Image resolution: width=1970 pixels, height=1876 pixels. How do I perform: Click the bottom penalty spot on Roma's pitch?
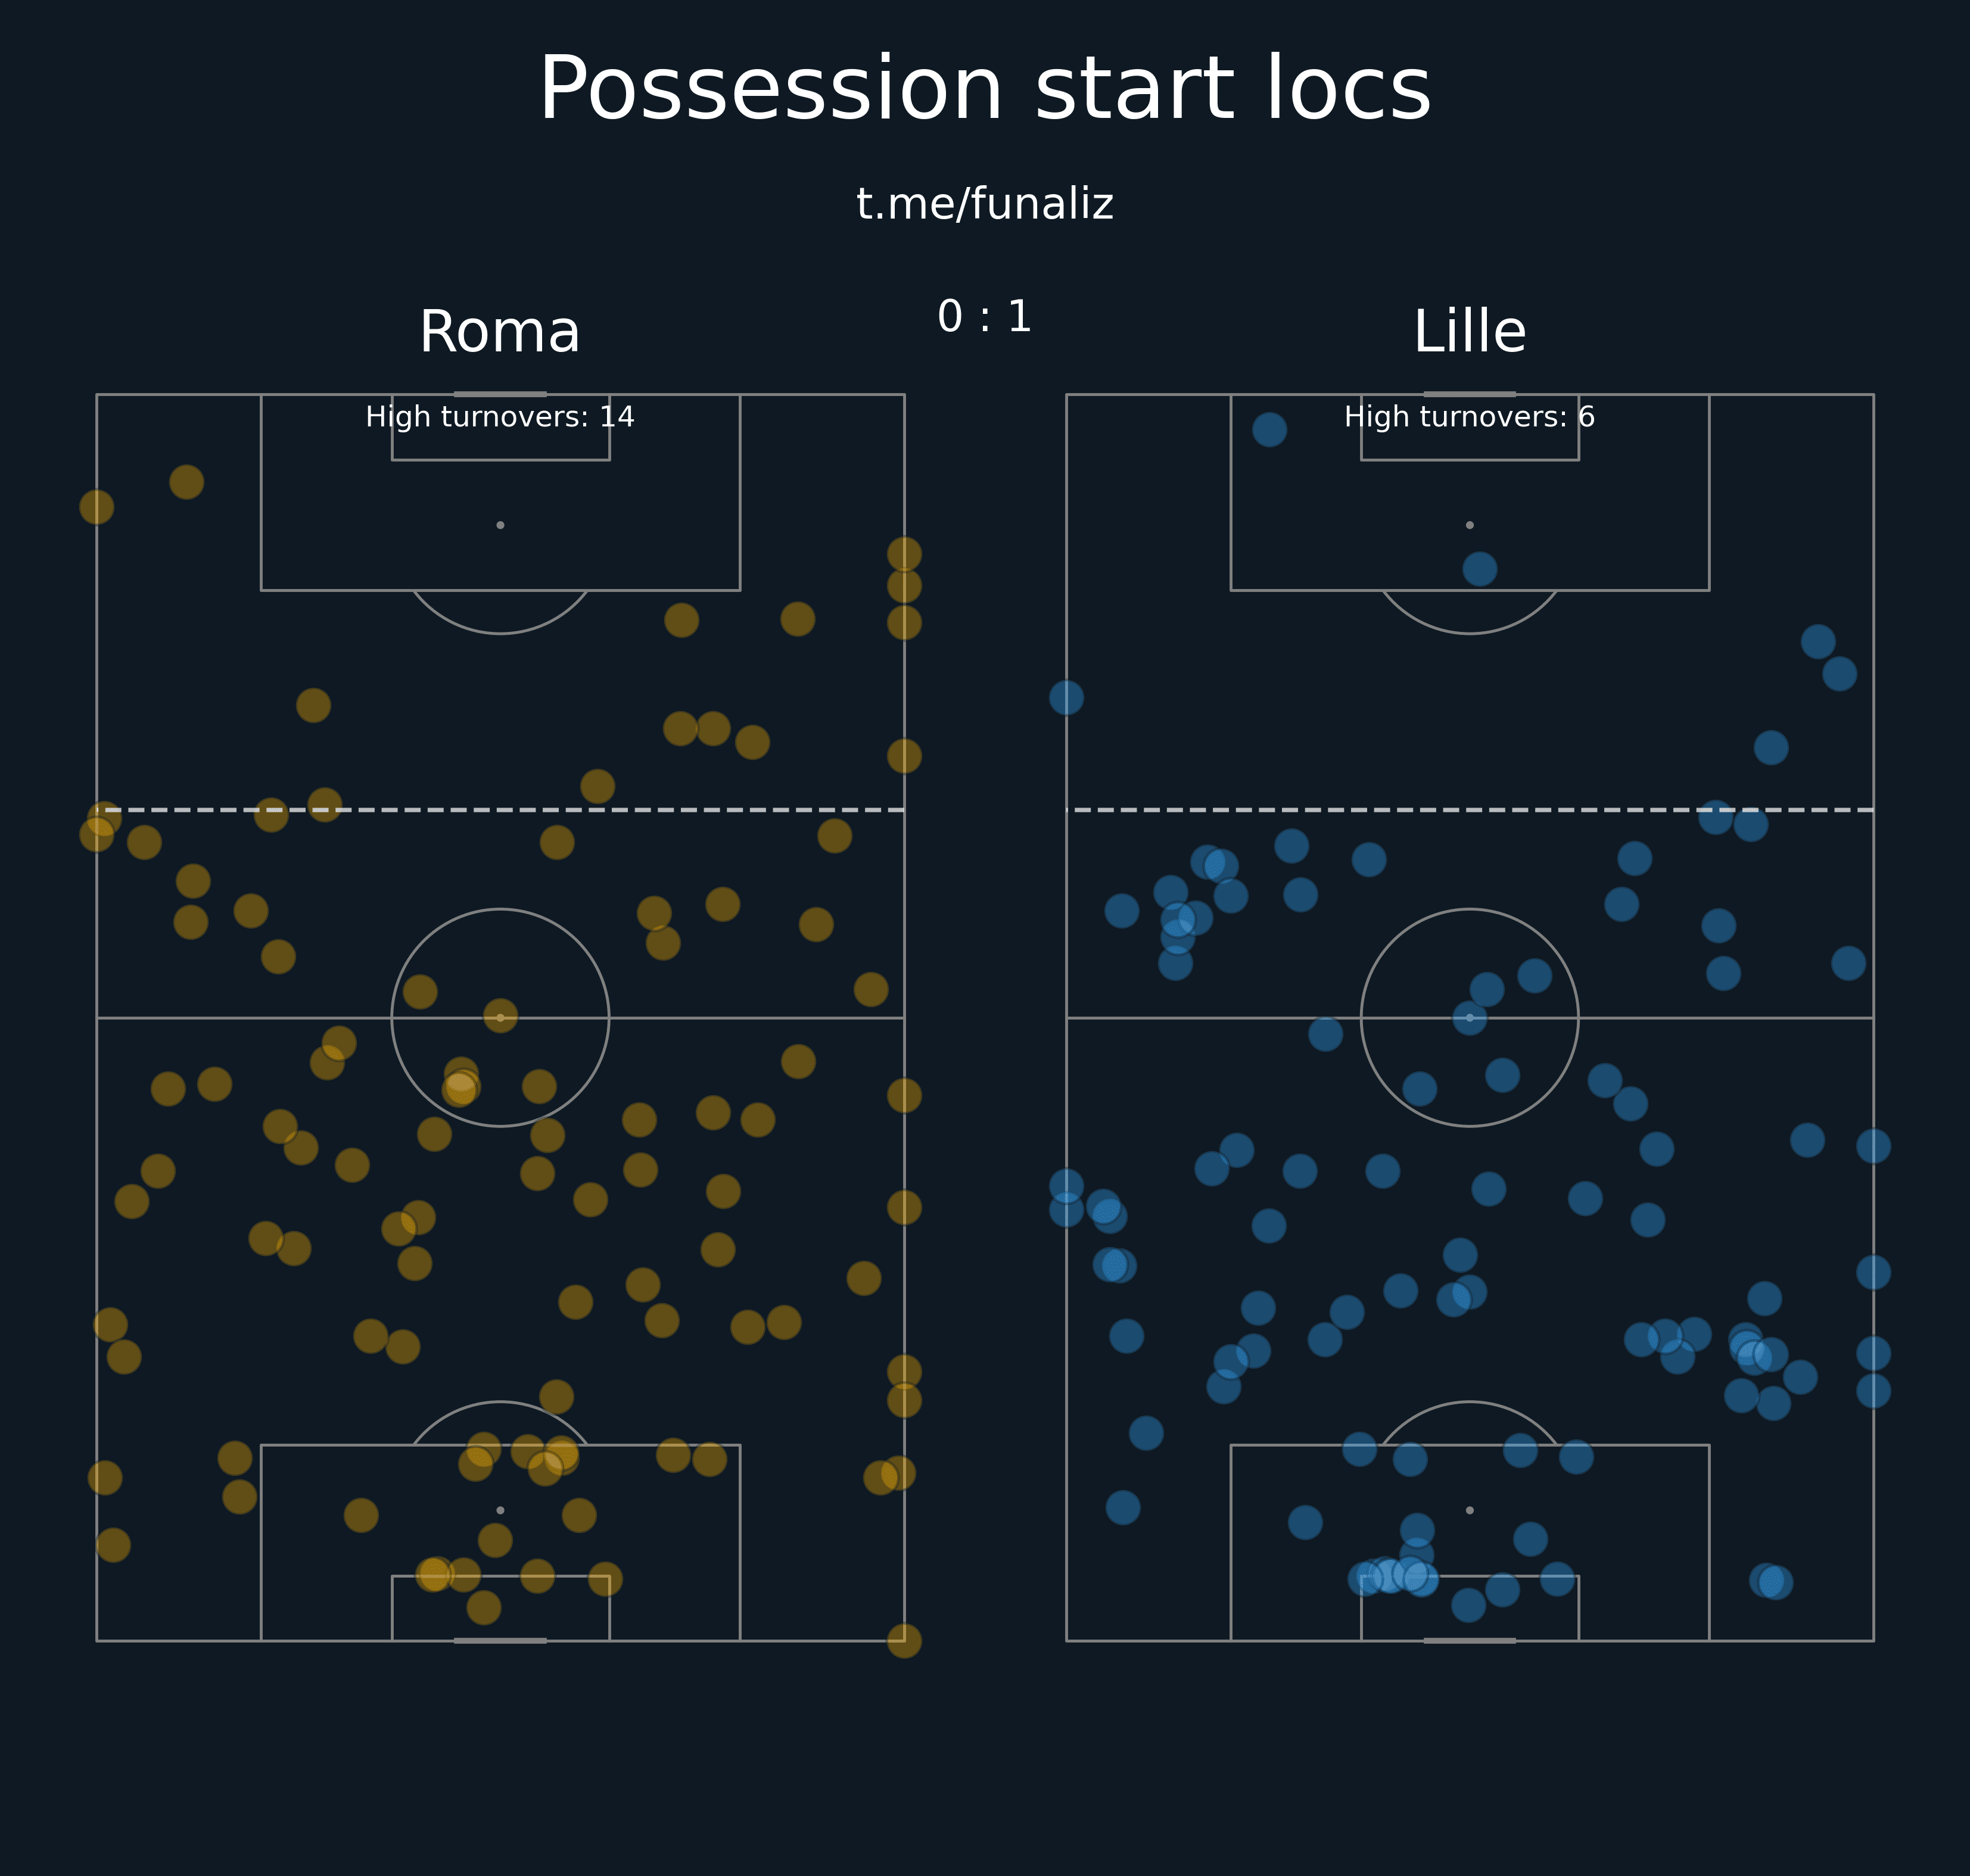[500, 1510]
